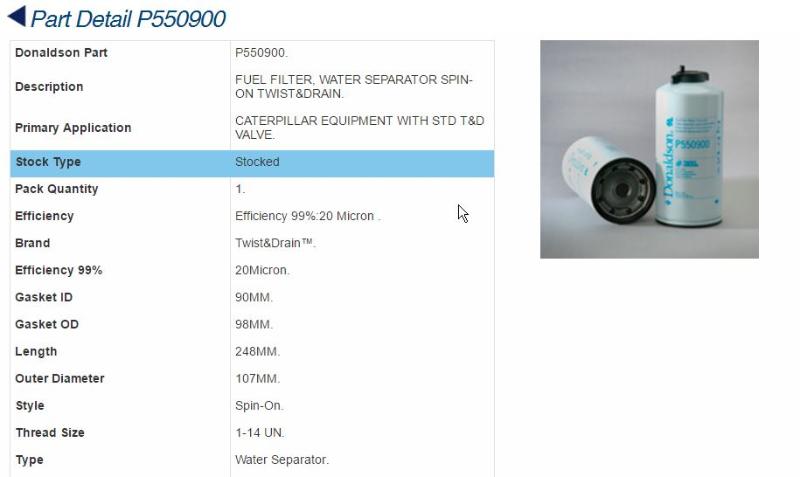800x477 pixels.
Task: Click the Thread Size 1-14 UN value
Action: 260,433
